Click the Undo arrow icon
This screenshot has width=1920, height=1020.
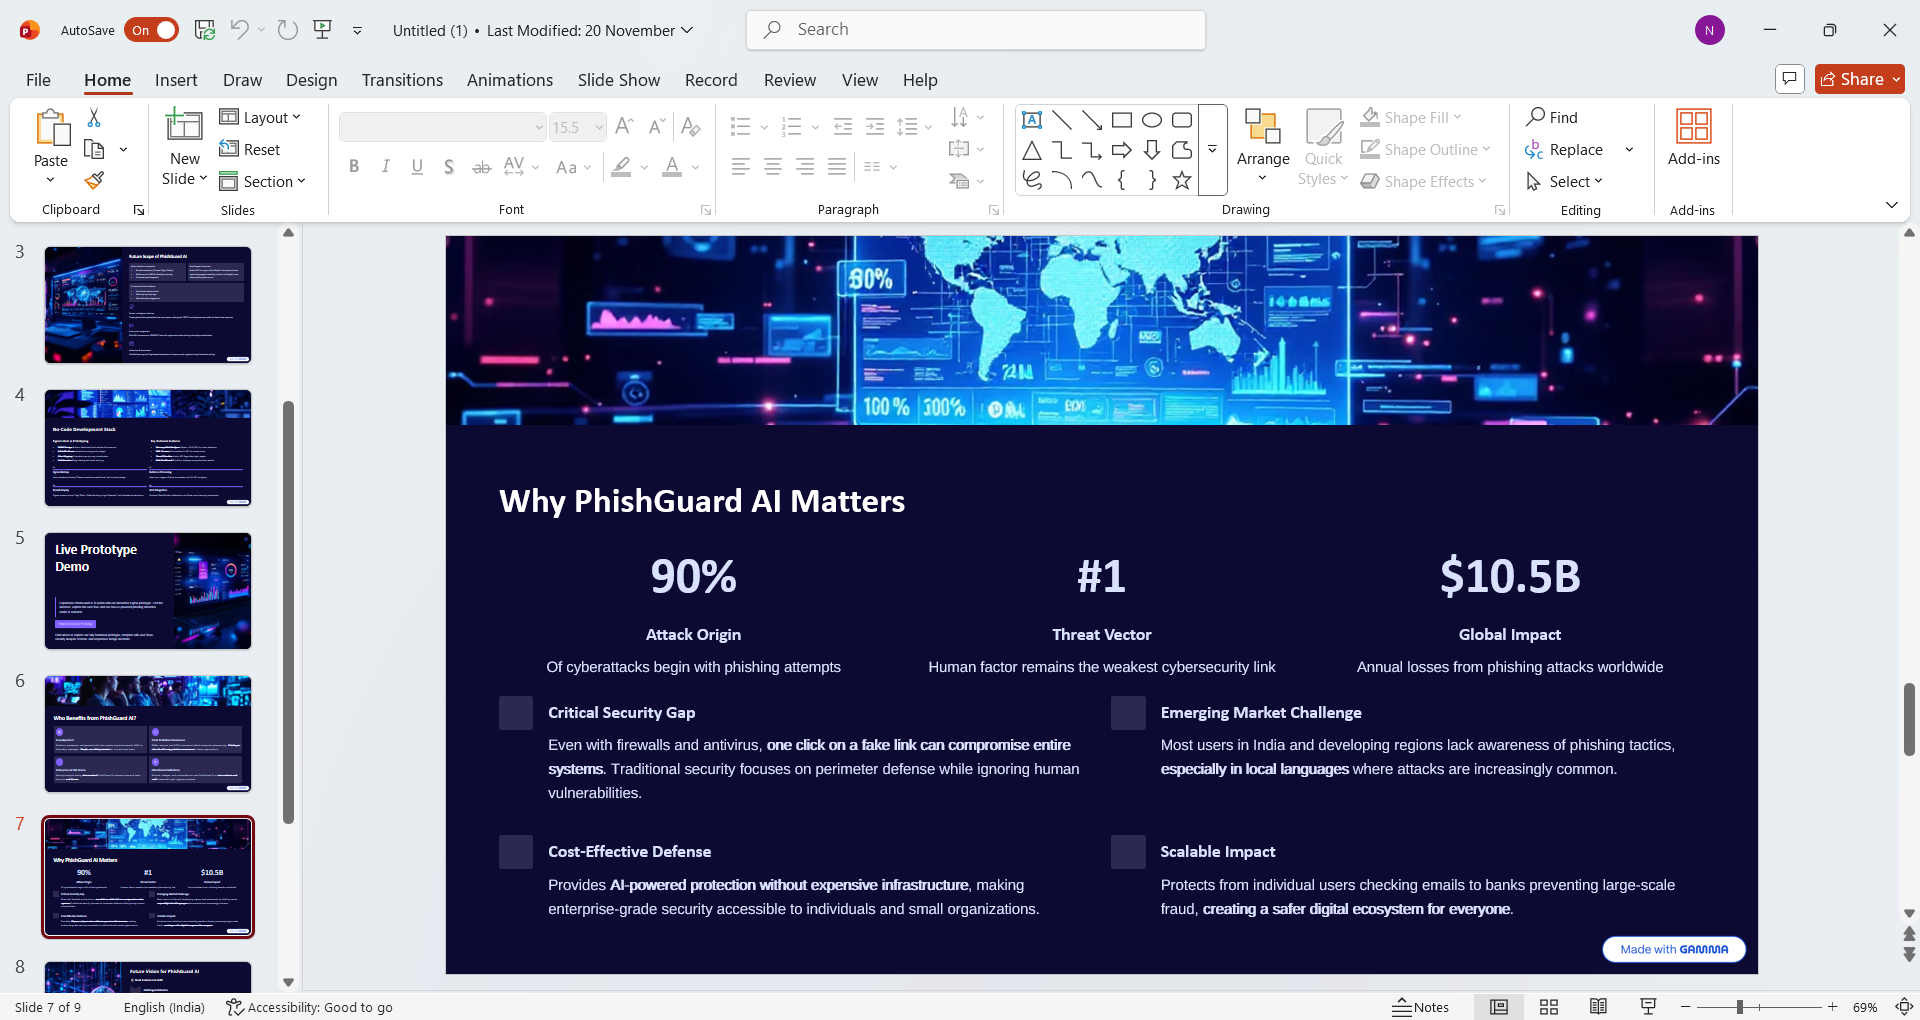tap(239, 30)
